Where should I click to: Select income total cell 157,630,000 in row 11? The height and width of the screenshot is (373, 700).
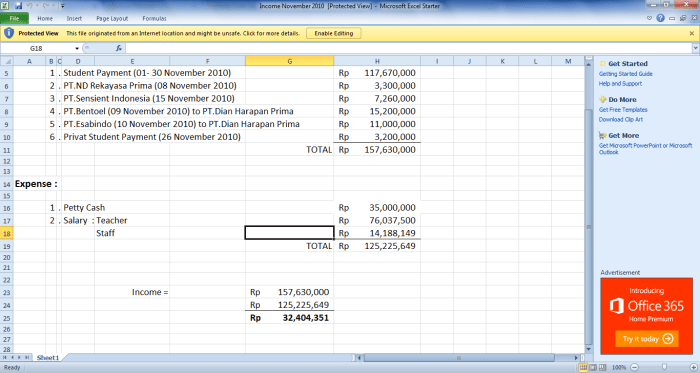pyautogui.click(x=377, y=149)
